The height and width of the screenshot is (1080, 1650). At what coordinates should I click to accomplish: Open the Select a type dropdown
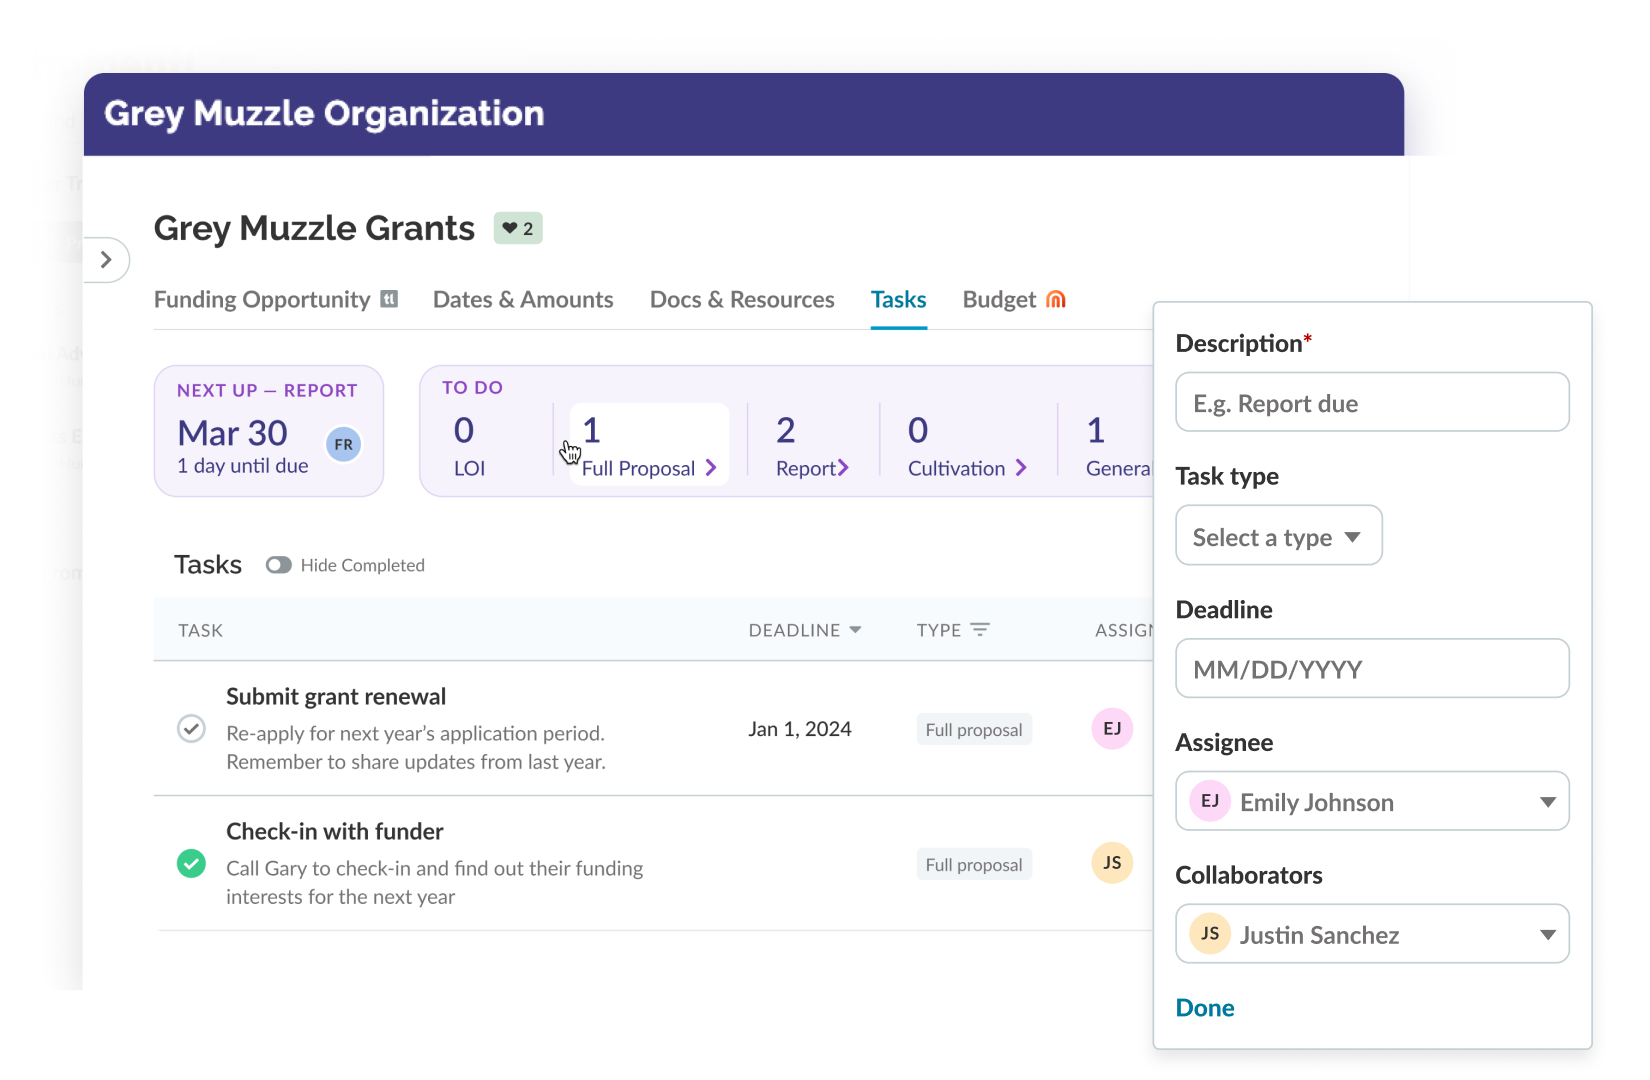coord(1278,536)
